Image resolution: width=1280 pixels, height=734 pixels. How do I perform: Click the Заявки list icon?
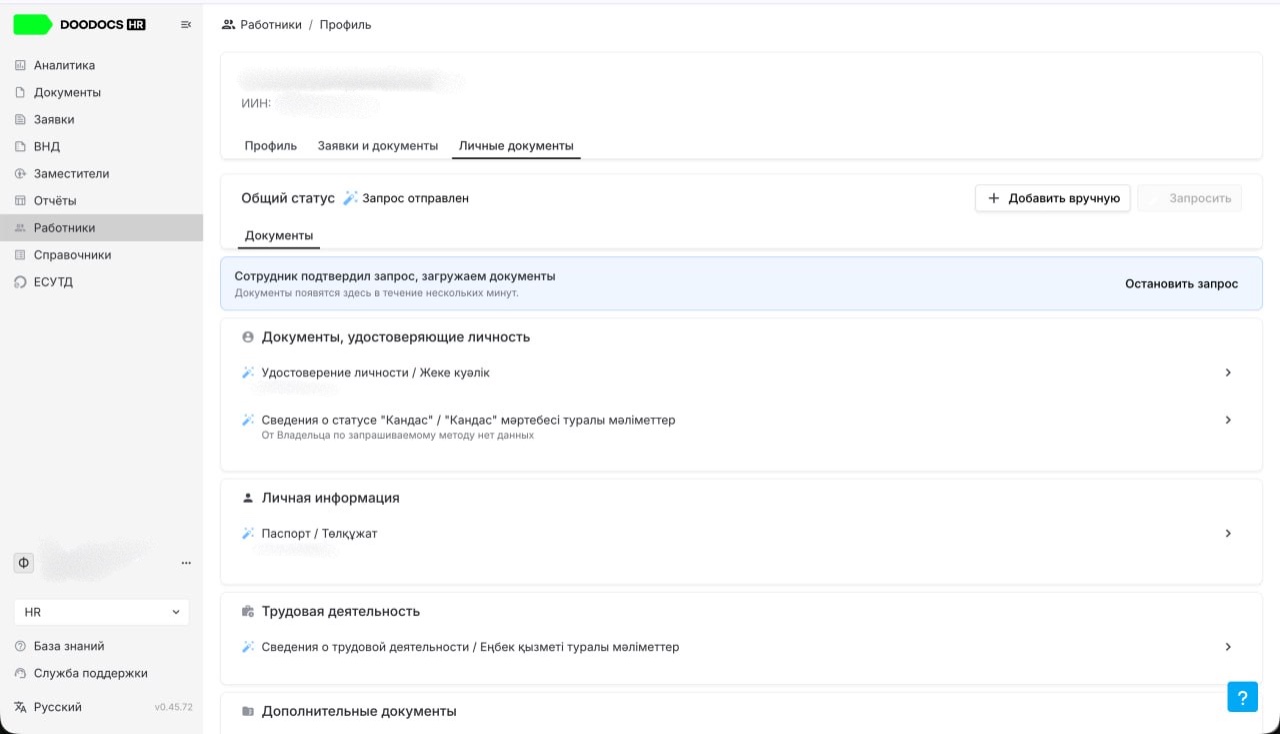pos(20,119)
